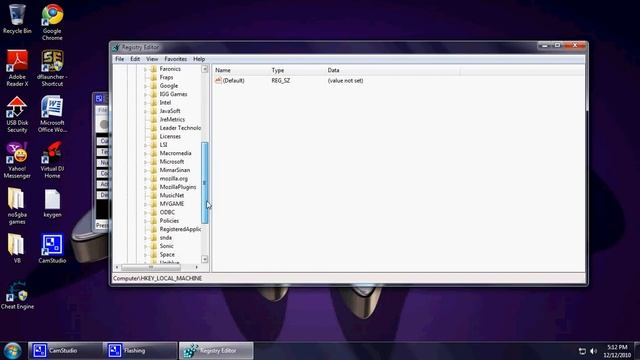Expand the ODBC key
Screen dimensions: 640x360
pos(146,212)
